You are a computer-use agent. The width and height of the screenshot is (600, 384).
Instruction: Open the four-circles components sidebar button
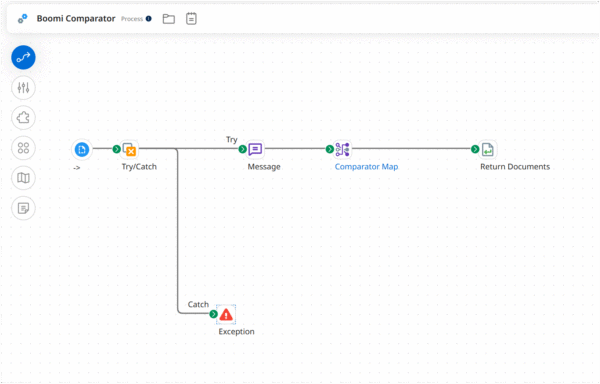[23, 148]
